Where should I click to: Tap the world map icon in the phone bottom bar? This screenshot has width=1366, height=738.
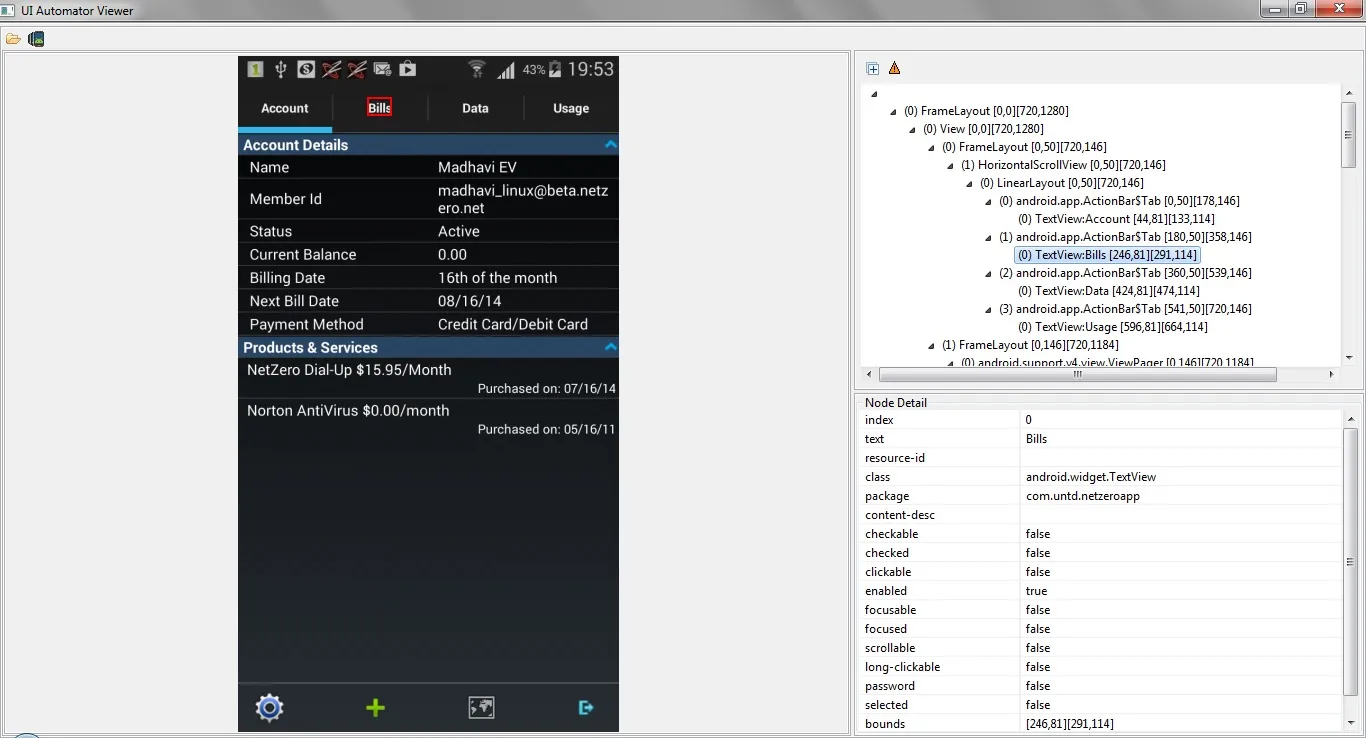(481, 708)
